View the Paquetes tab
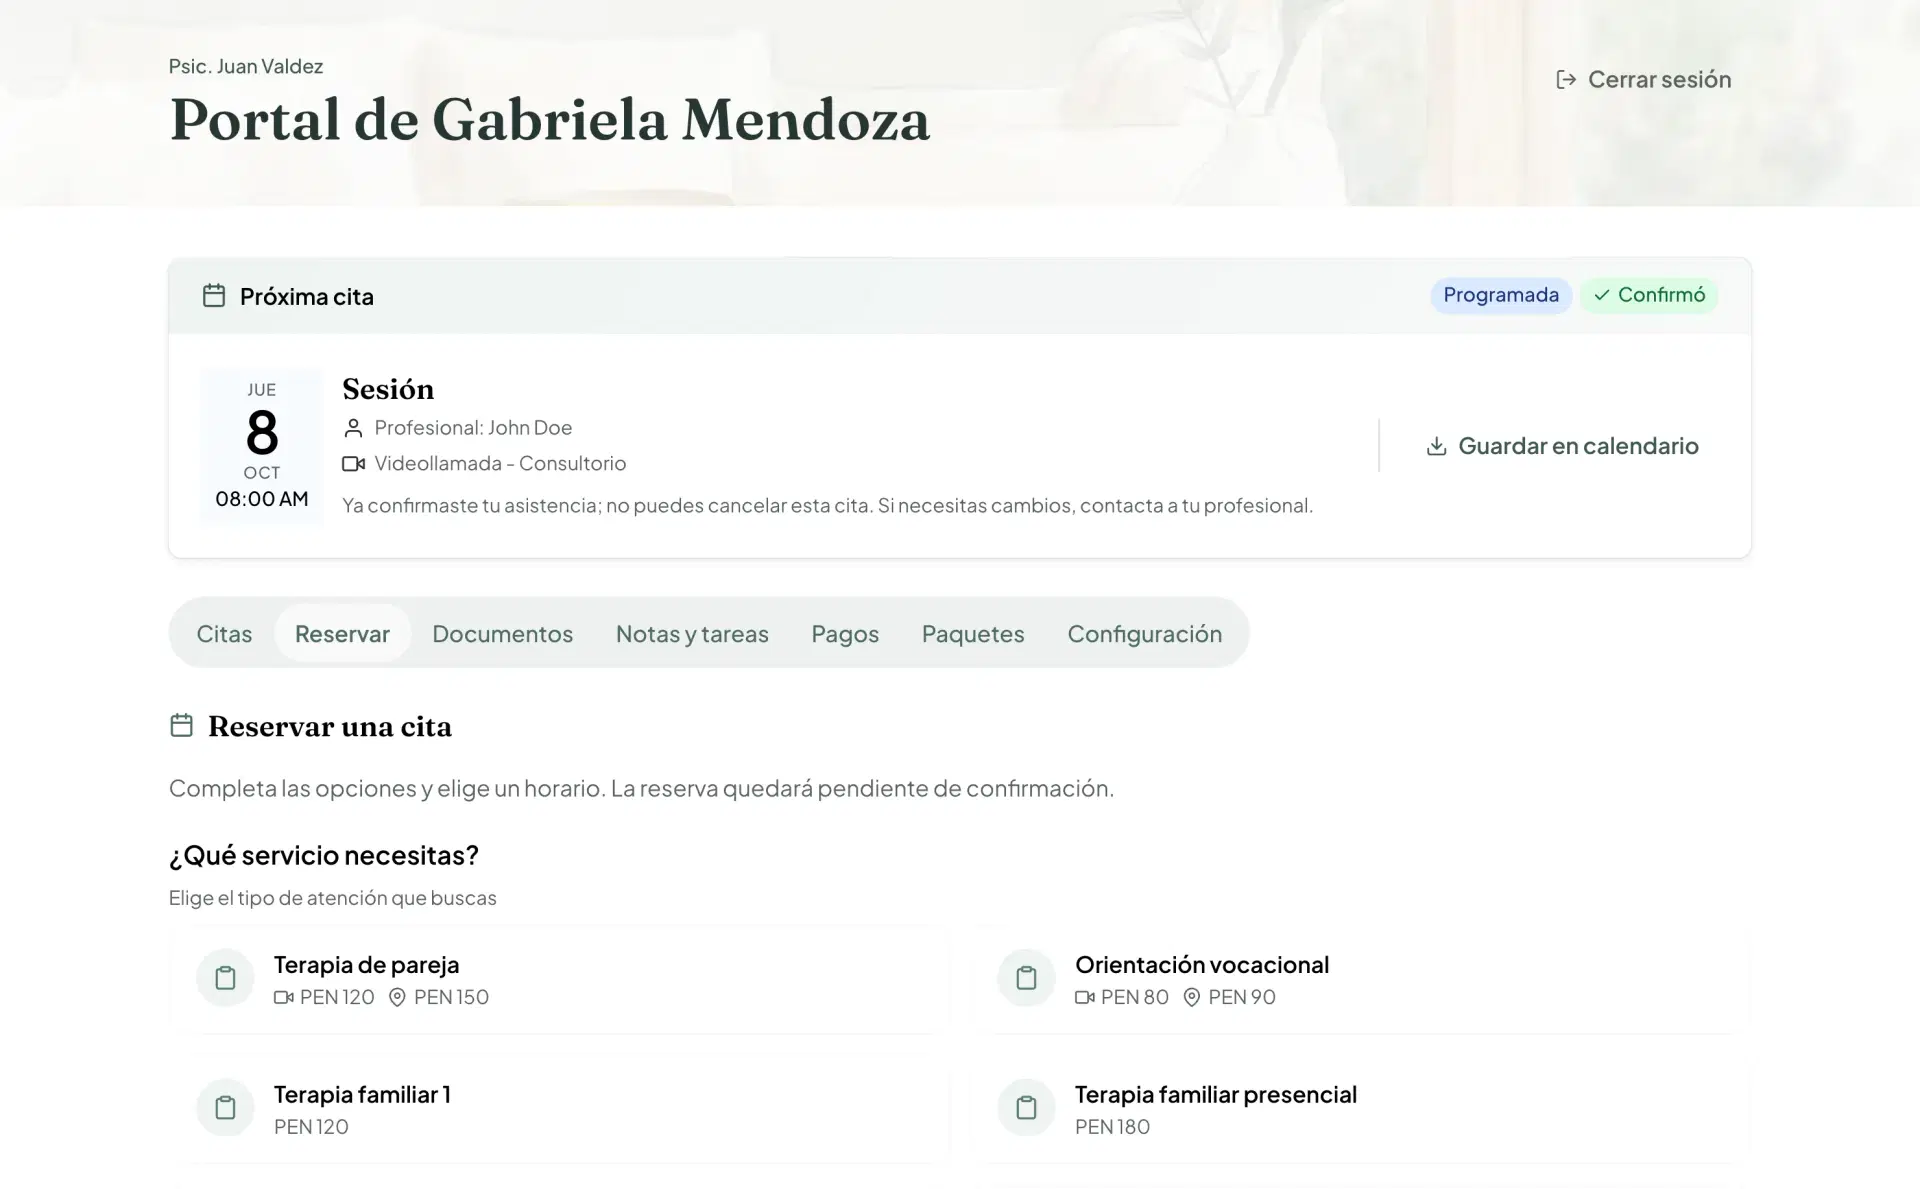The height and width of the screenshot is (1189, 1920). point(973,633)
